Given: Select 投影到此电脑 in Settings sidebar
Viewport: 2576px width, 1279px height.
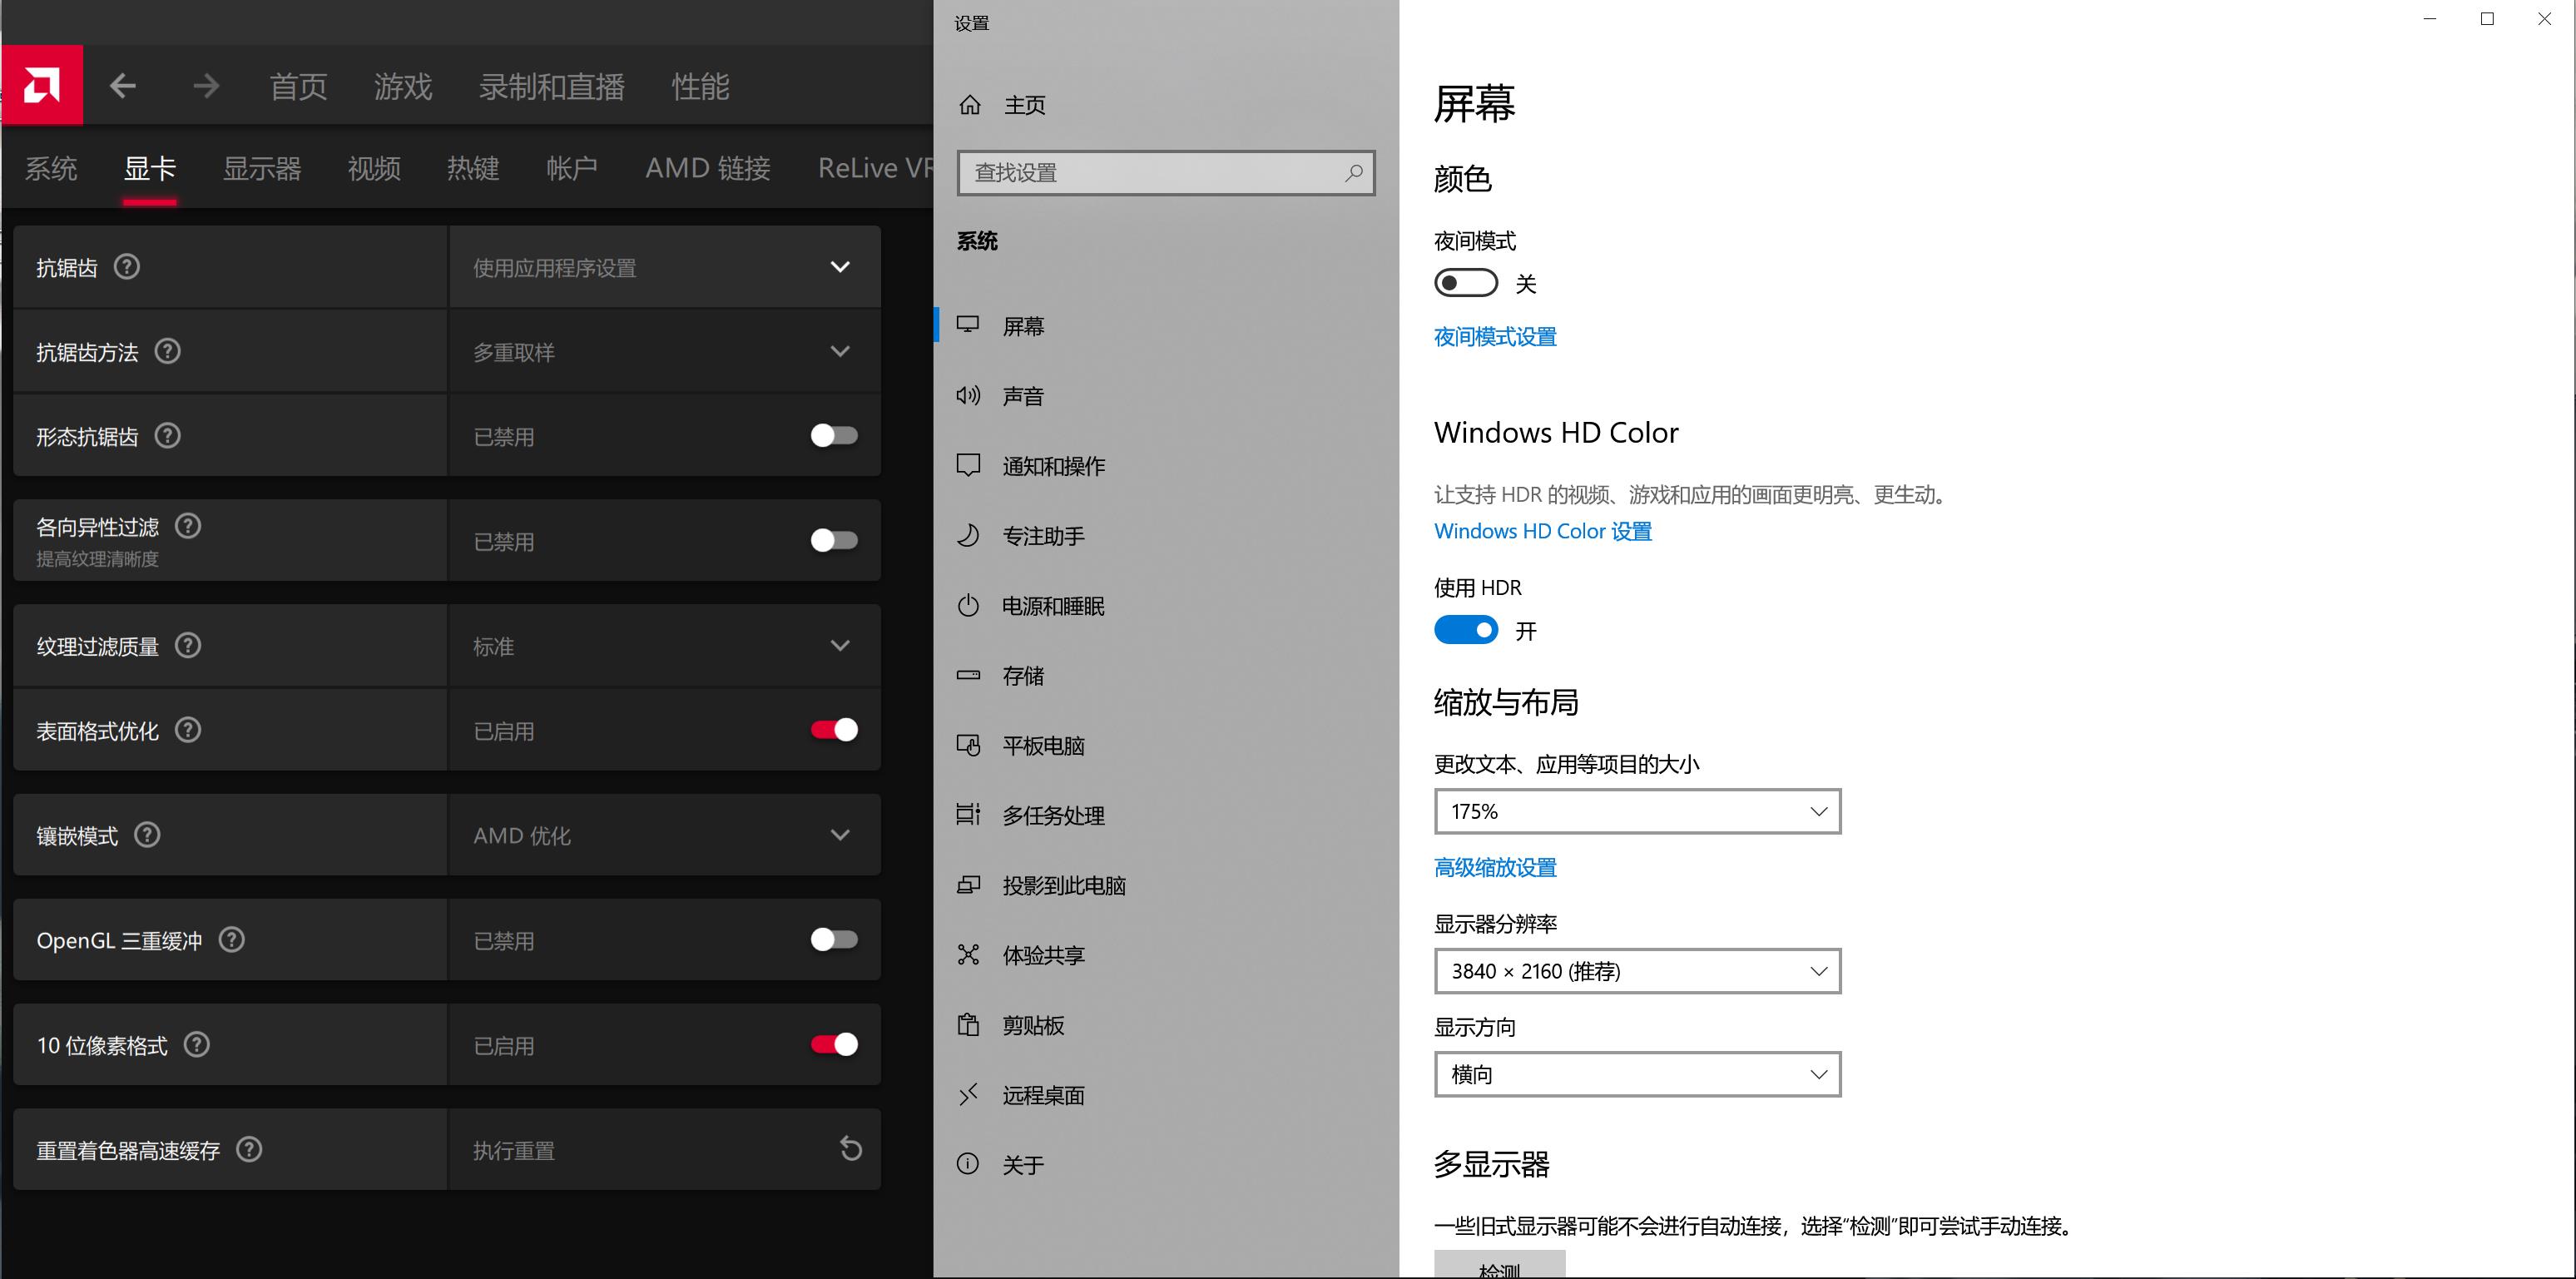Looking at the screenshot, I should click(1064, 885).
